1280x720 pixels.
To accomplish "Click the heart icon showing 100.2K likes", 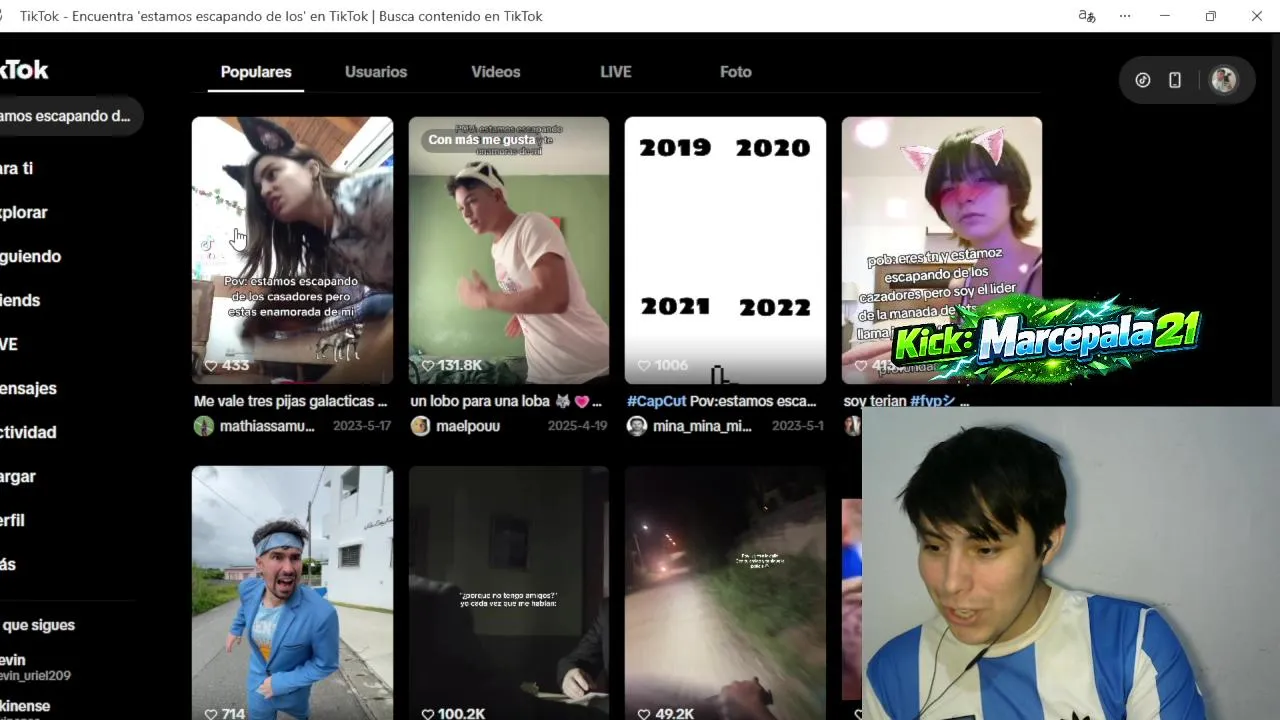I will tap(428, 714).
